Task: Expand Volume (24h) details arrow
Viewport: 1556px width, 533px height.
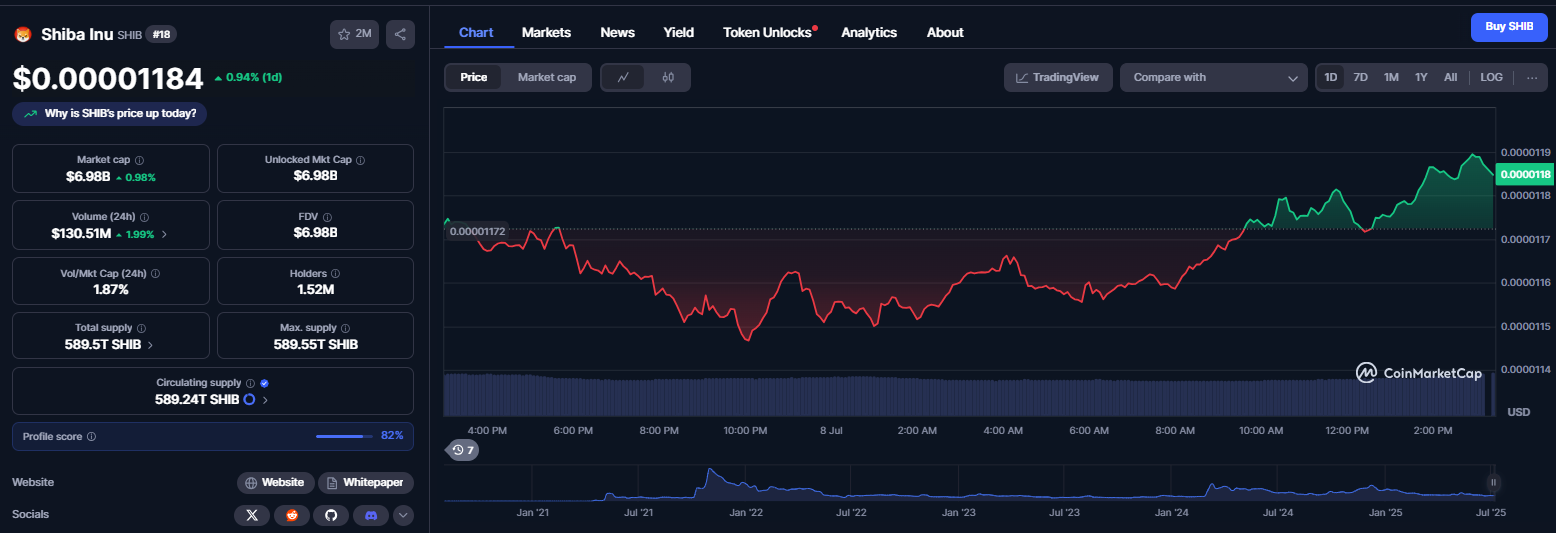Action: coord(164,234)
